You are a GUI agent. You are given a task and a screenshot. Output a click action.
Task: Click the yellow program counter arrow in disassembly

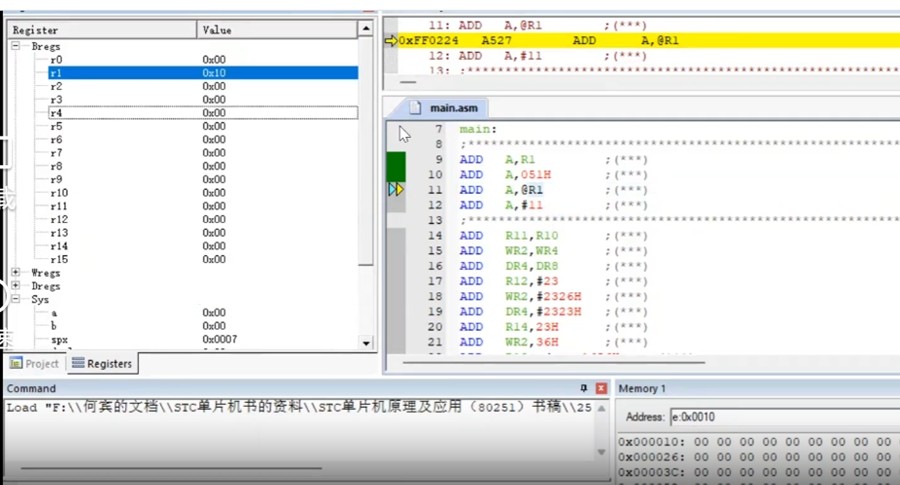click(391, 41)
